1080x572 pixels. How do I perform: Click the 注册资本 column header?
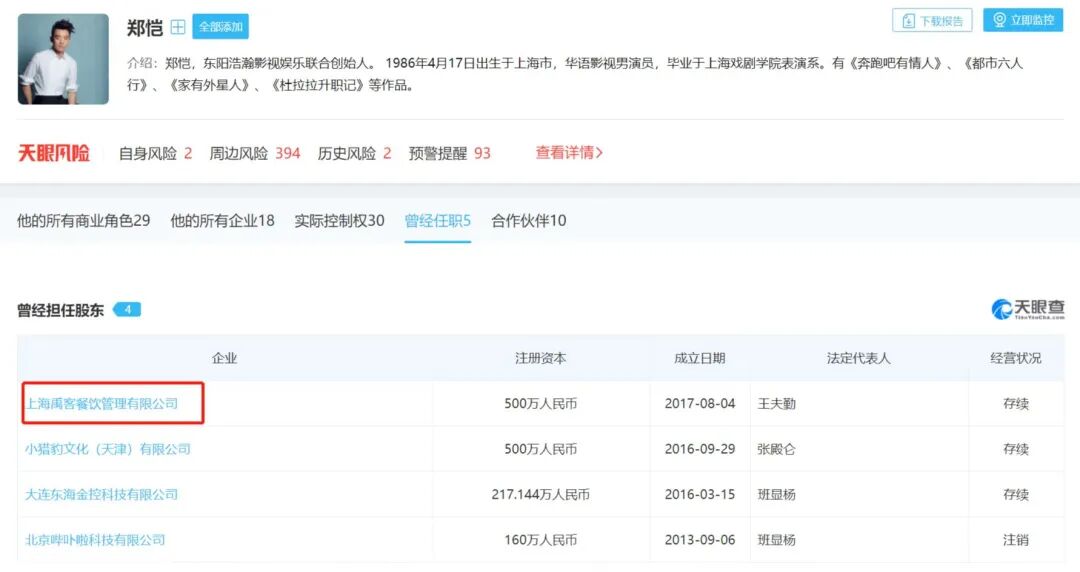coord(541,358)
